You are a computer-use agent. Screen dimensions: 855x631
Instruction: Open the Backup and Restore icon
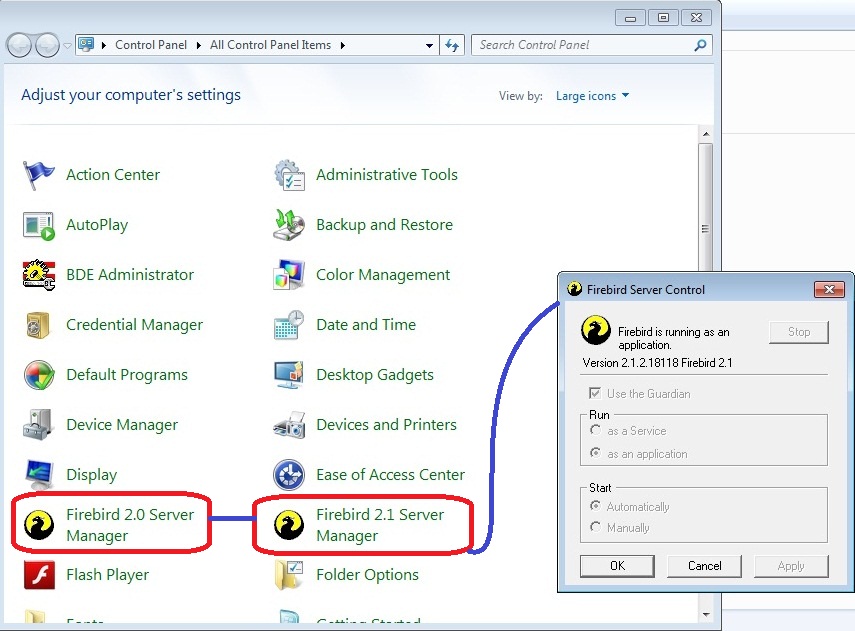pos(289,225)
